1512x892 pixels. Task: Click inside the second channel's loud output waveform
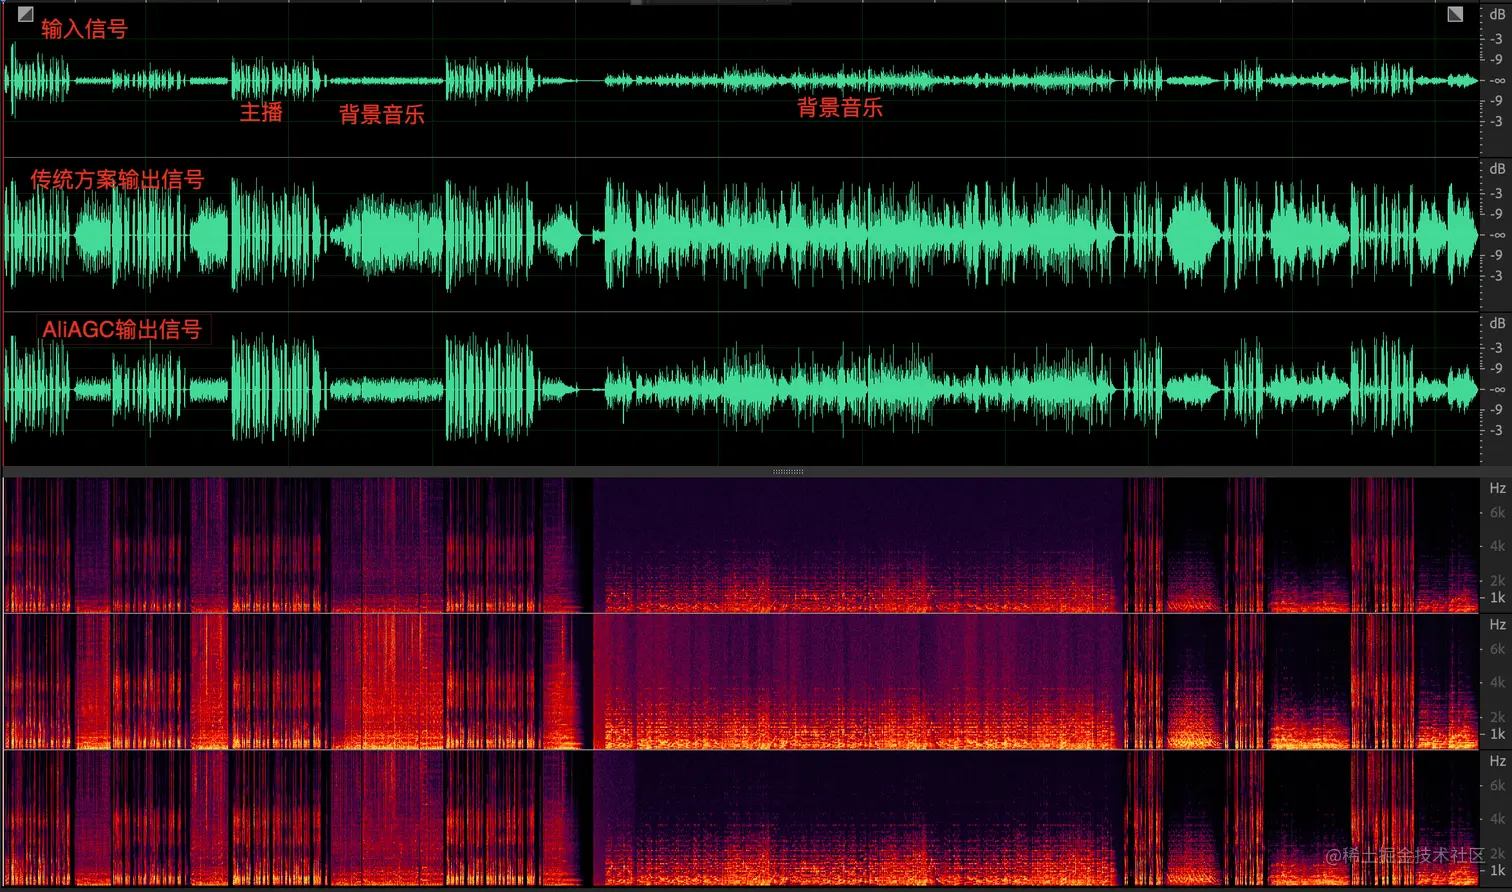[x=741, y=235]
